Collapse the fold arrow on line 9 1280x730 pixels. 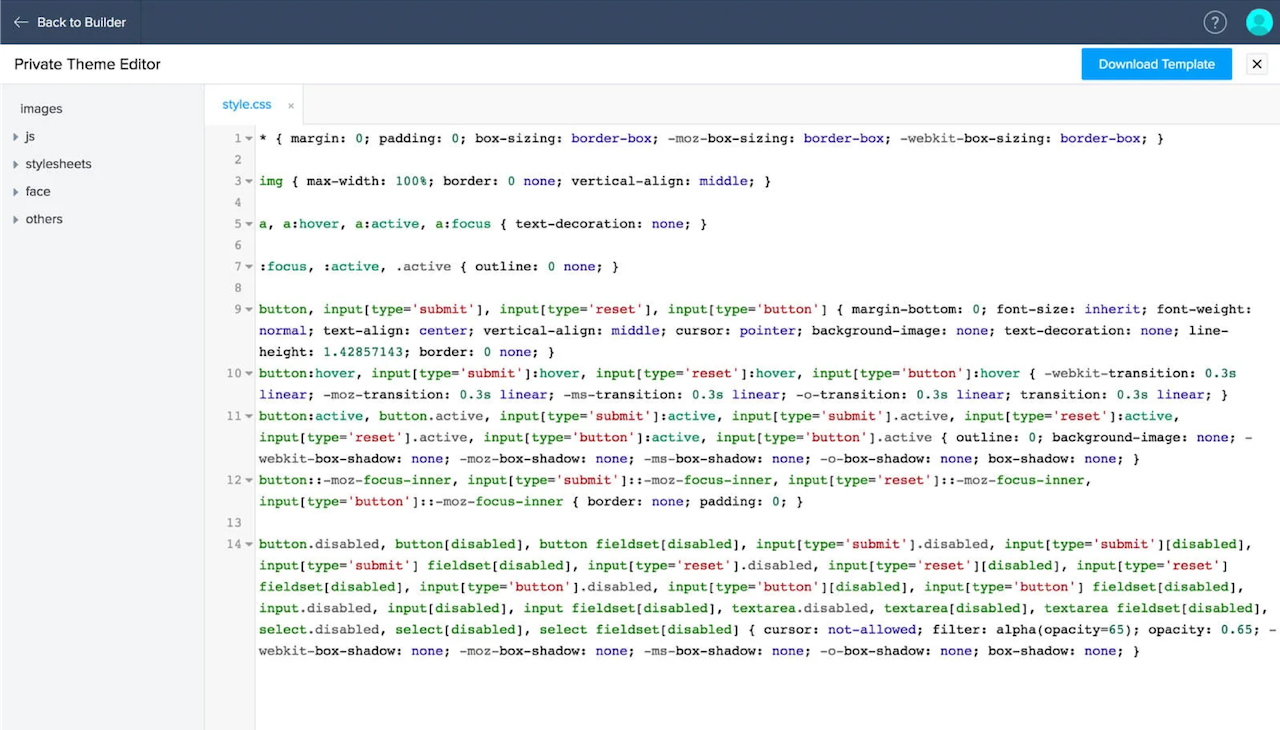coord(249,310)
